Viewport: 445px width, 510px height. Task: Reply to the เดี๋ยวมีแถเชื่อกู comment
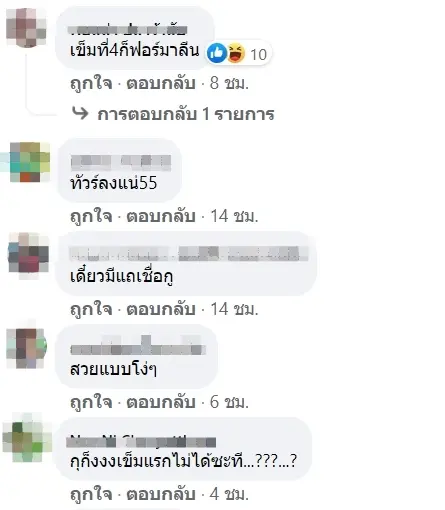[x=161, y=309]
